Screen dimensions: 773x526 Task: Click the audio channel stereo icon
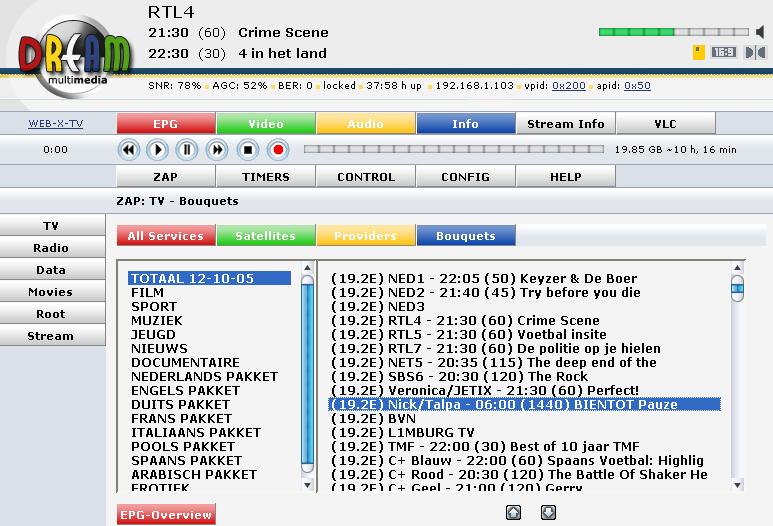755,52
